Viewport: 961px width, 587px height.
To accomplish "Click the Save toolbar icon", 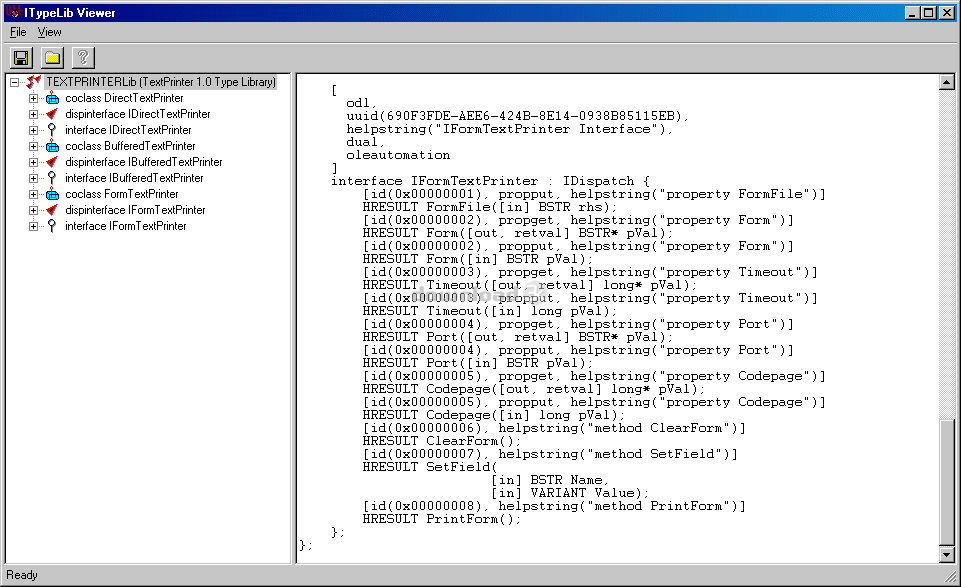I will 21,58.
